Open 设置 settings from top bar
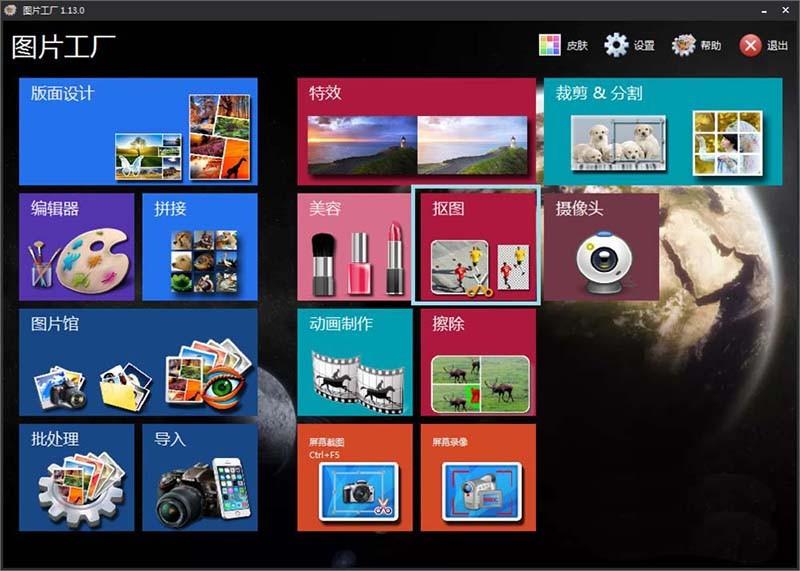The image size is (800, 571). [629, 45]
